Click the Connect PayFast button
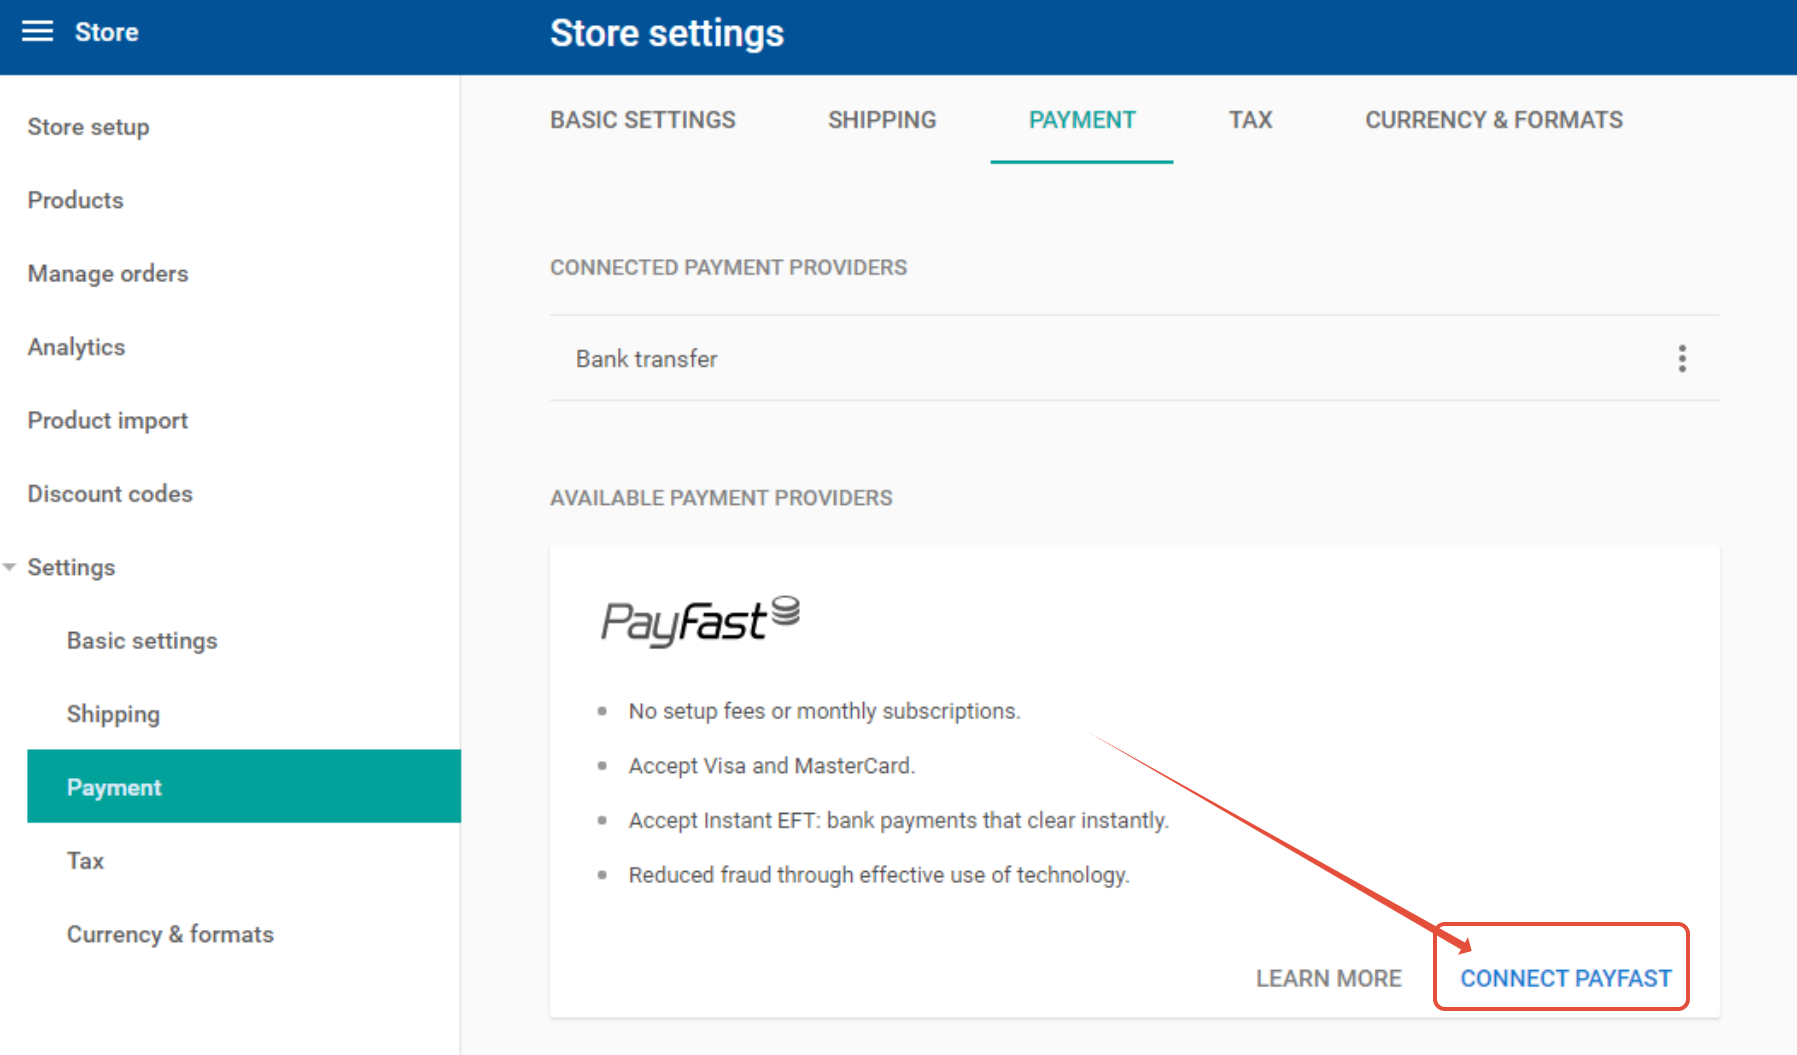 tap(1565, 978)
